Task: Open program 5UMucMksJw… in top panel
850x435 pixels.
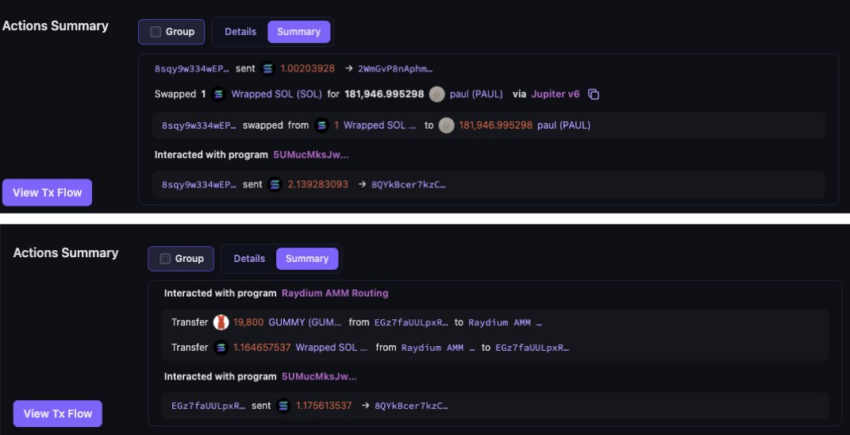Action: click(x=311, y=155)
